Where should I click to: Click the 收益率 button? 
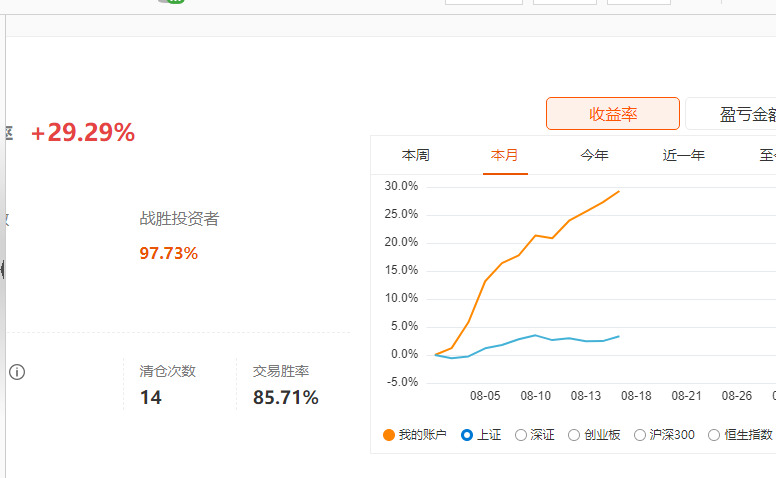613,114
